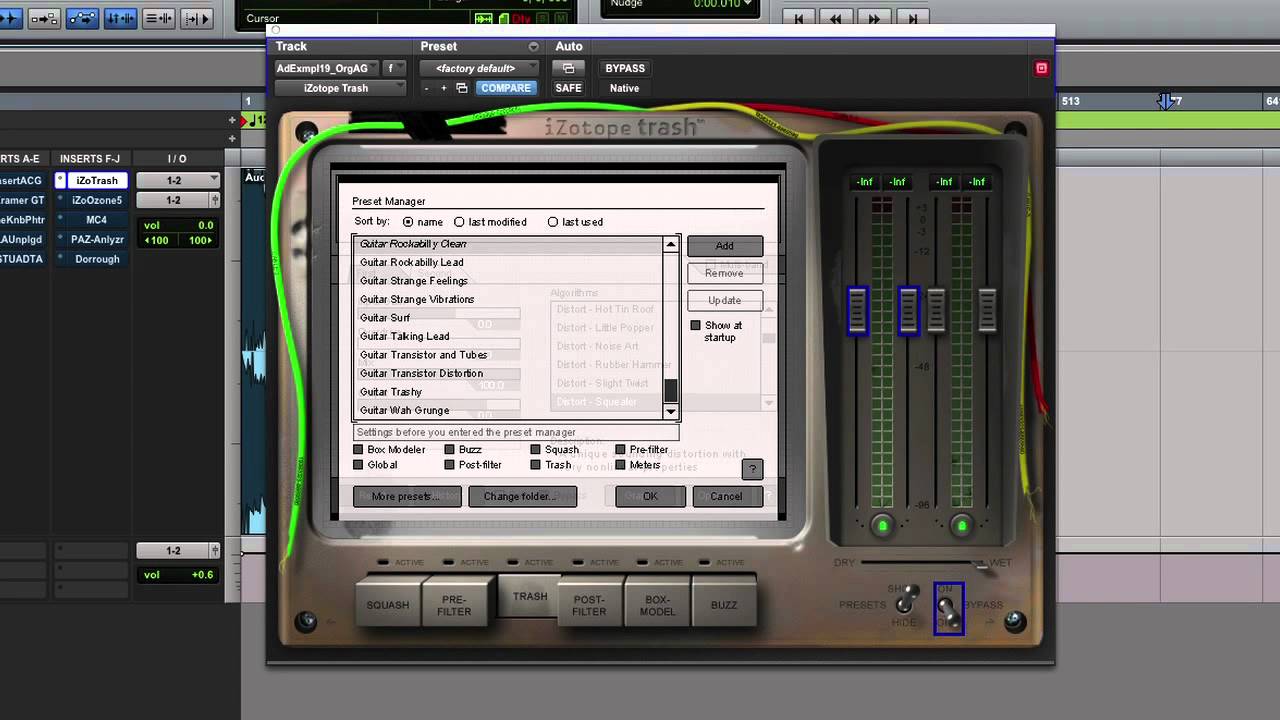Select the TRASH module tab

(530, 597)
